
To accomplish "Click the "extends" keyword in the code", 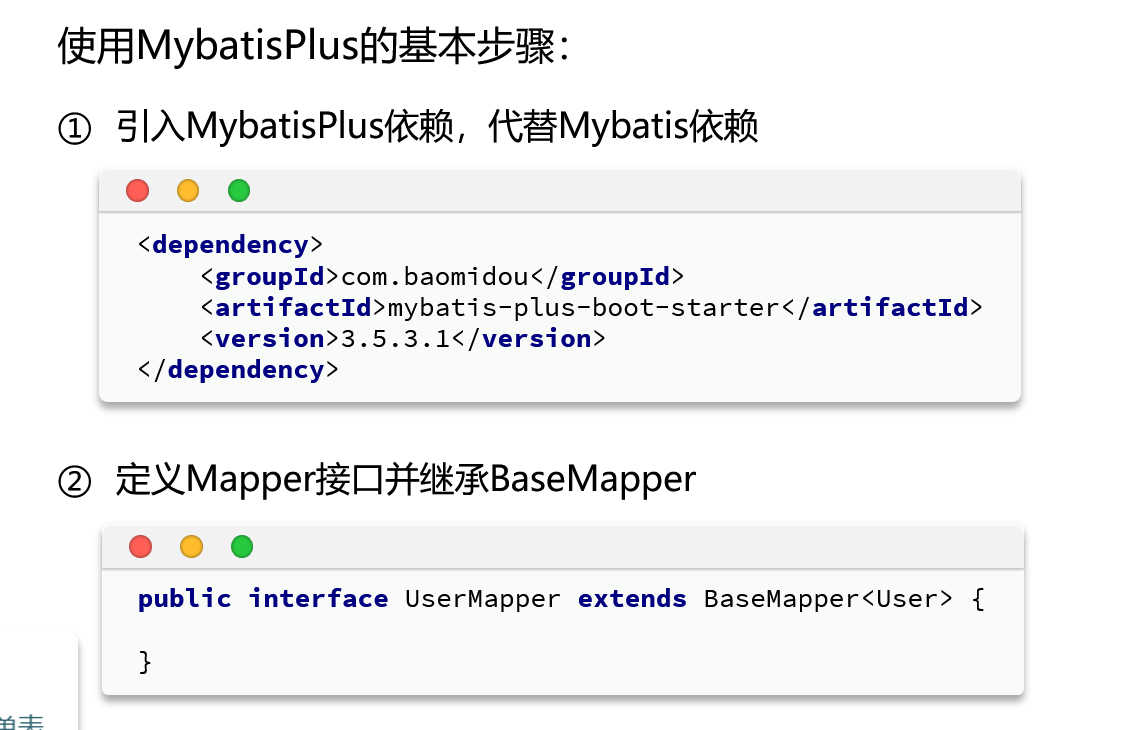I will (x=632, y=599).
